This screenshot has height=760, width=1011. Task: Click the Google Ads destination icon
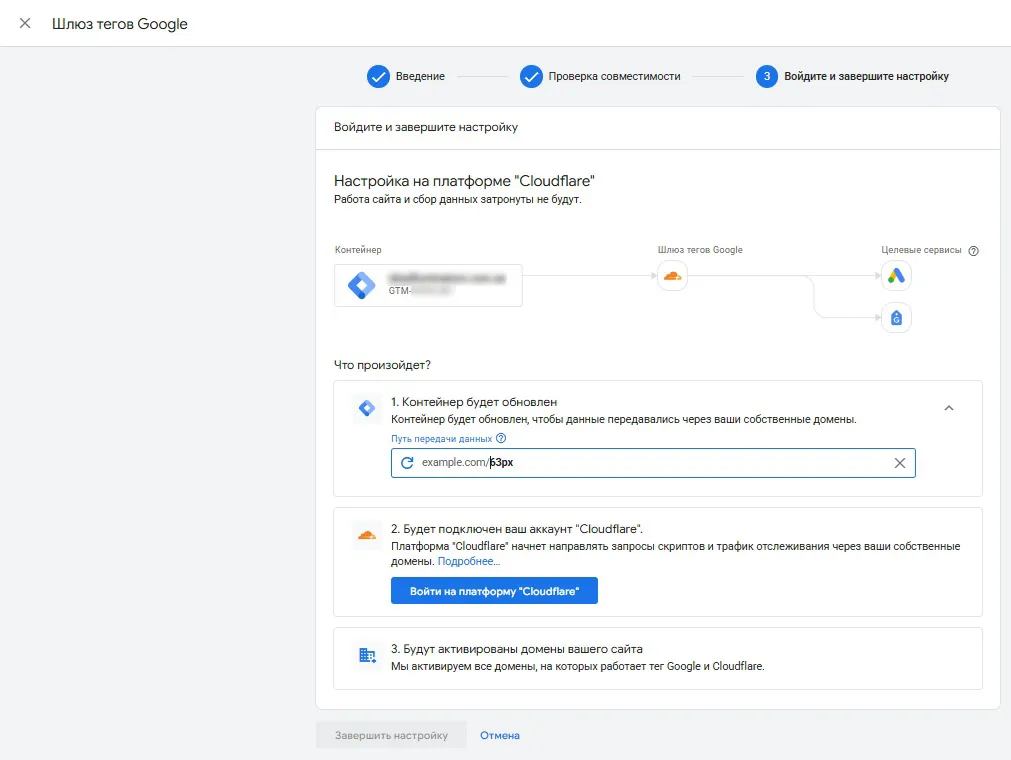tap(896, 276)
